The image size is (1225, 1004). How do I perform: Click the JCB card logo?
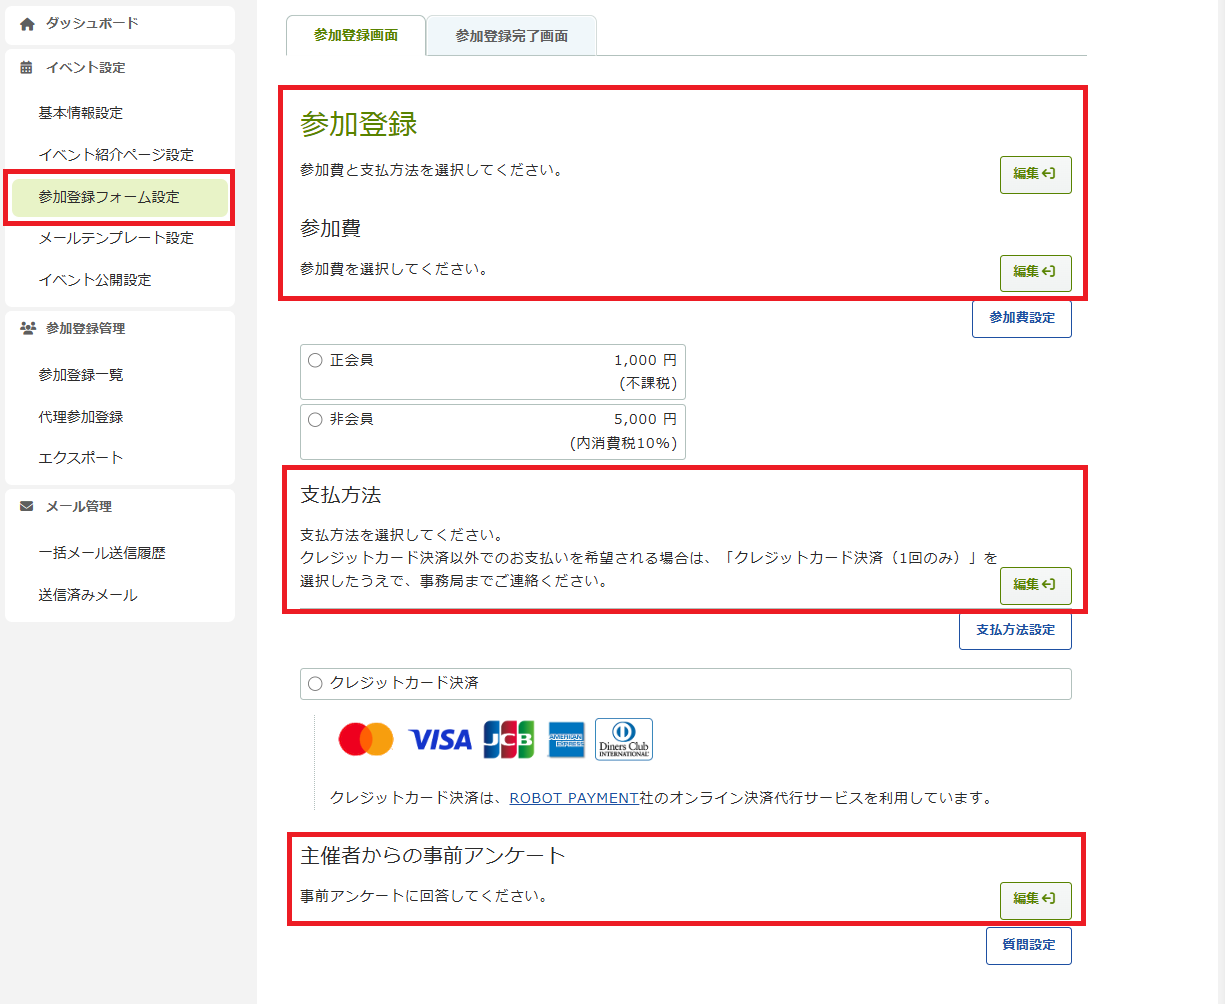(508, 740)
